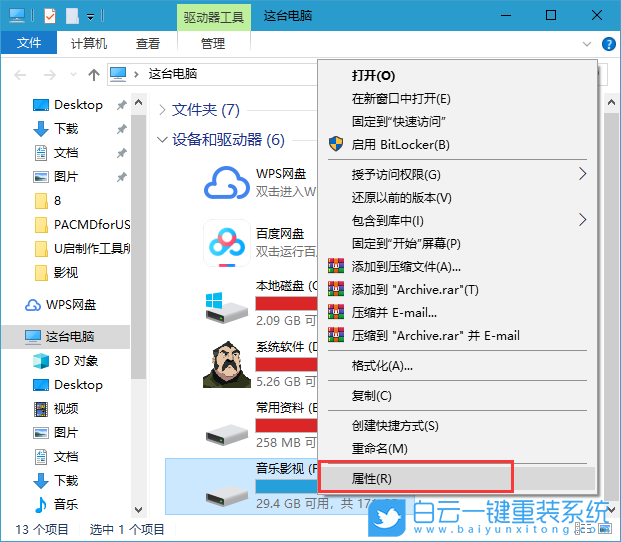Image resolution: width=621 pixels, height=542 pixels.
Task: Open folder 8 in navigation pane
Action: pos(48,201)
